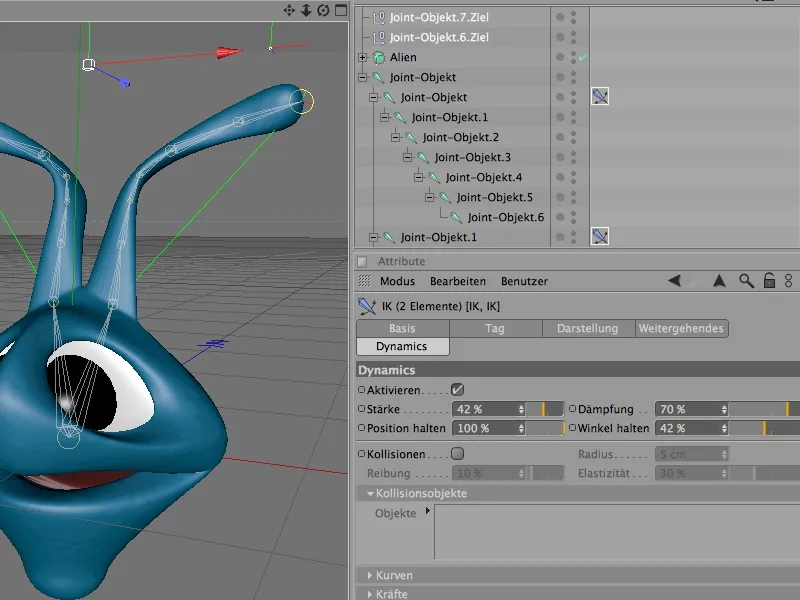Toggle the Stärke keyframe circle
The height and width of the screenshot is (600, 800).
(x=362, y=409)
